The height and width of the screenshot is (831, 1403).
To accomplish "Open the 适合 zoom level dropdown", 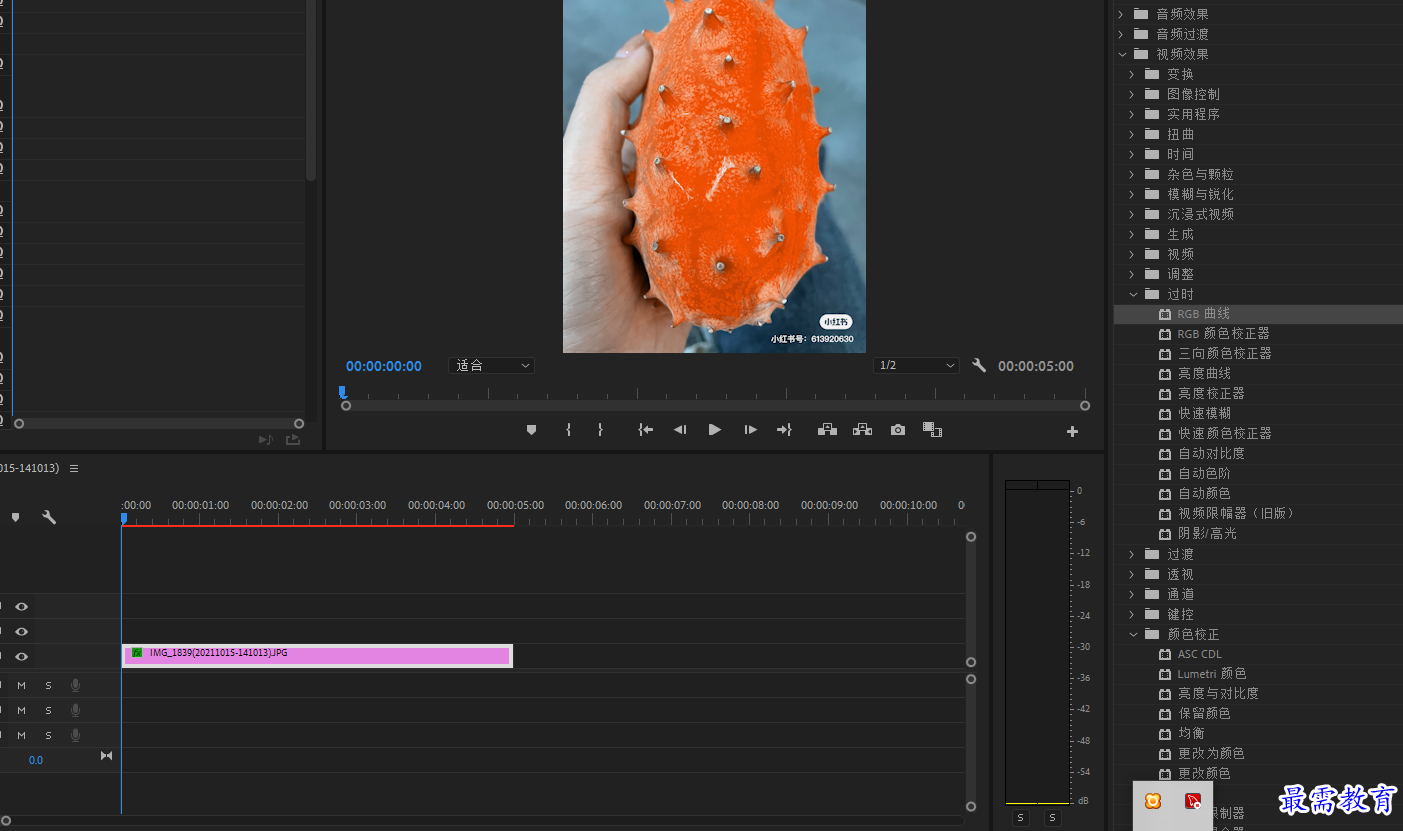I will pos(492,366).
